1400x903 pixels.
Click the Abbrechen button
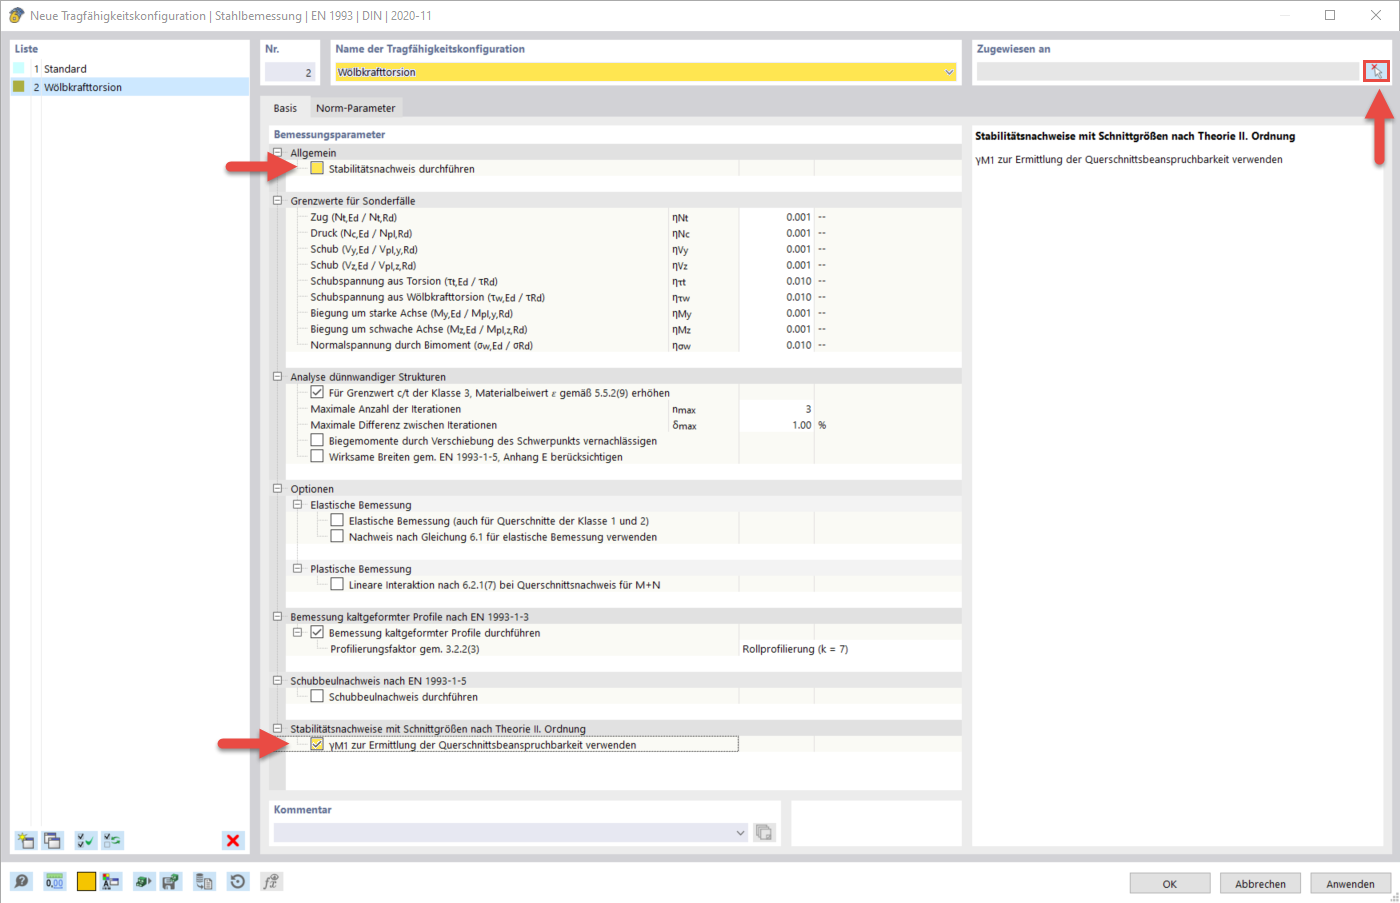tap(1260, 884)
